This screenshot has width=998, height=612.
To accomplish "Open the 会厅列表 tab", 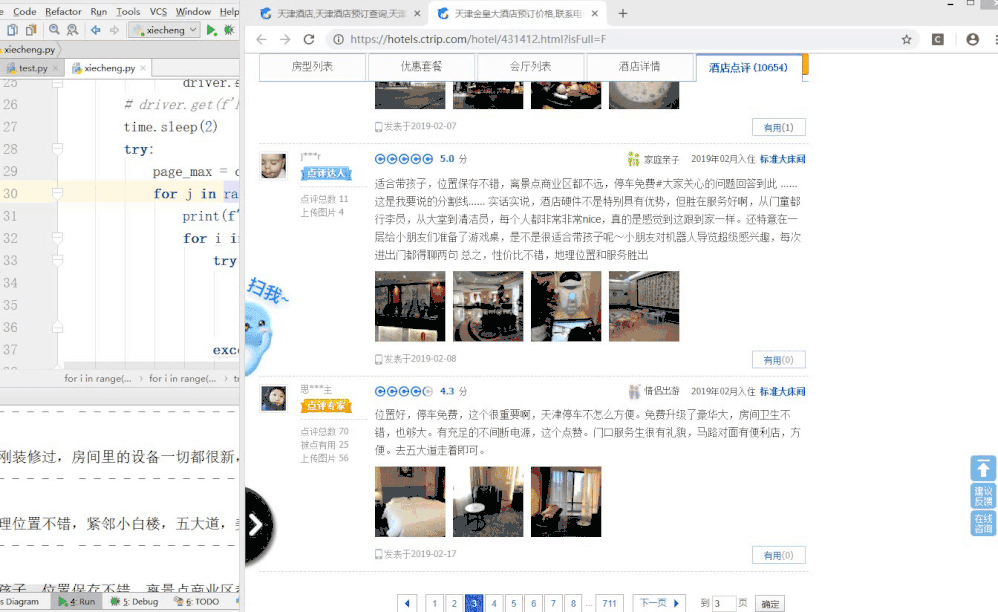I will click(x=530, y=67).
